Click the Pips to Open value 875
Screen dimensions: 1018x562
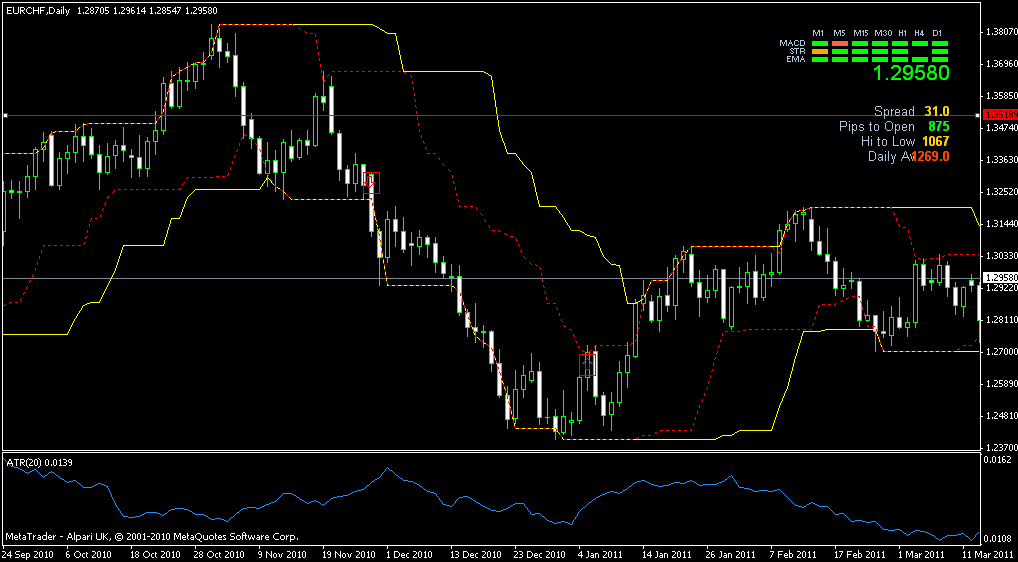(x=939, y=127)
